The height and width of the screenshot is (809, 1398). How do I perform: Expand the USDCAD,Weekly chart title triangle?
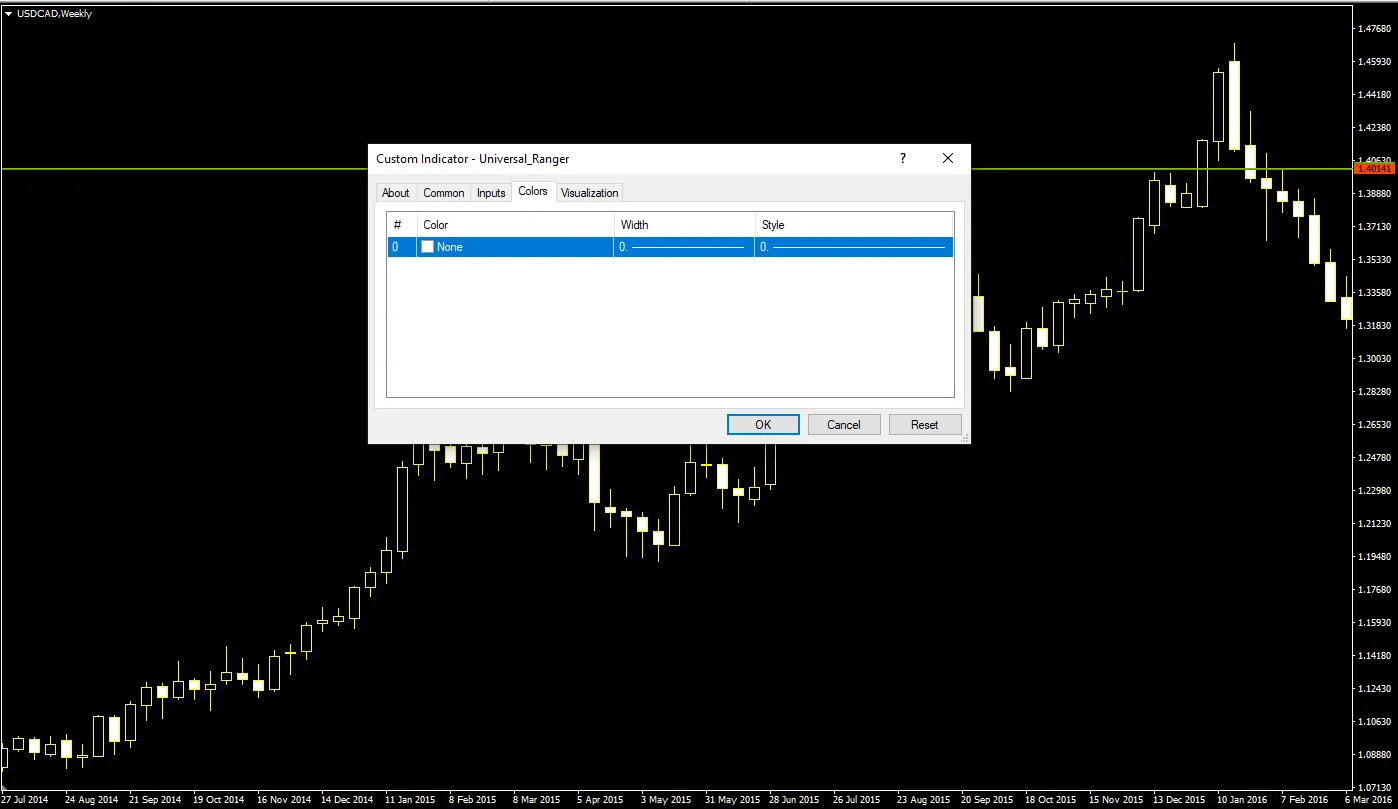point(8,14)
